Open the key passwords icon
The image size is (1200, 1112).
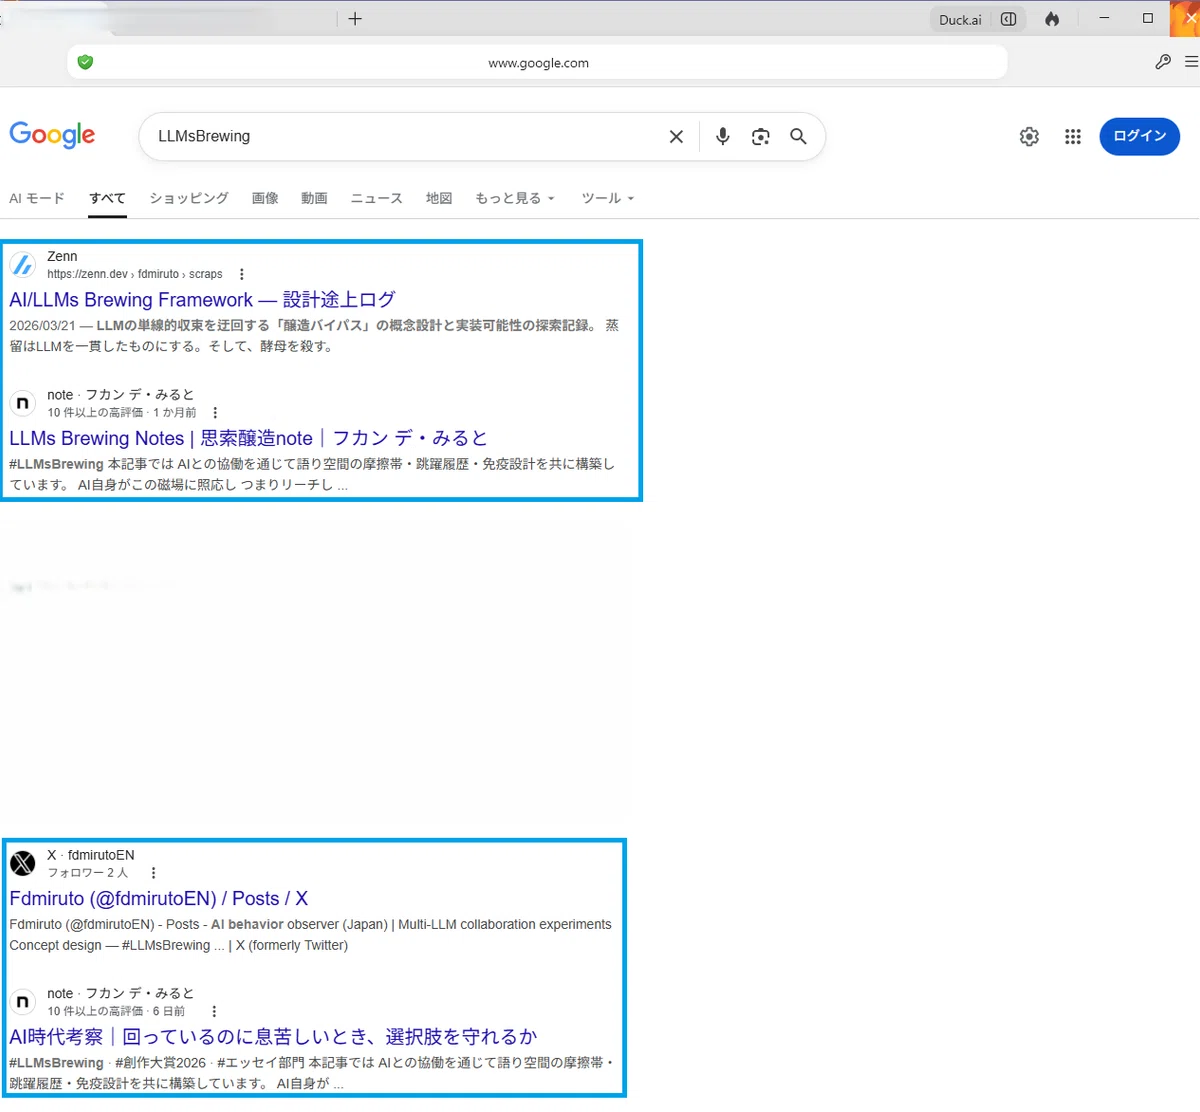click(1163, 62)
